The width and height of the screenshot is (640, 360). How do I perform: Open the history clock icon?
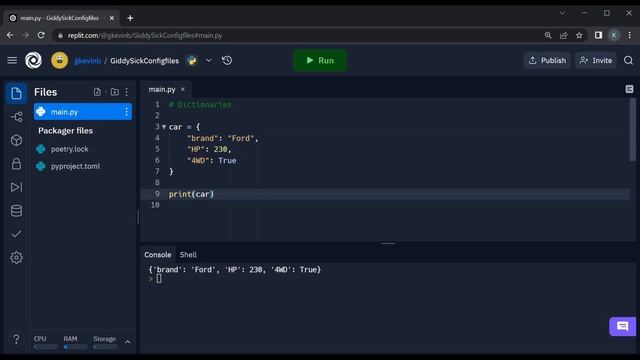point(227,60)
